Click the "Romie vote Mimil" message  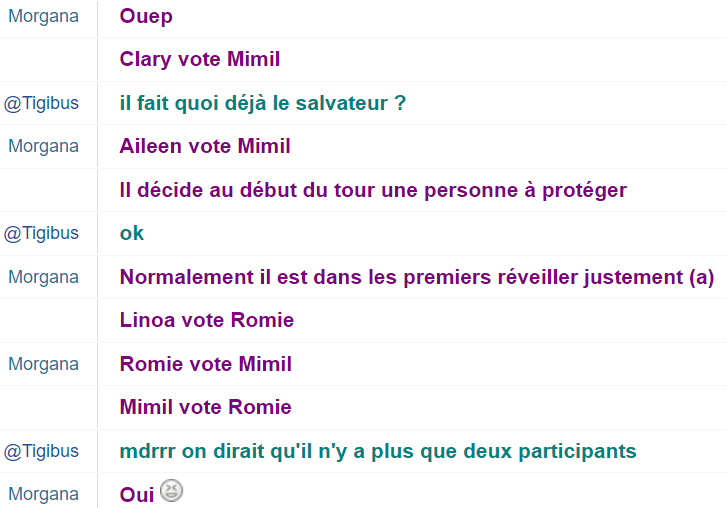(206, 364)
